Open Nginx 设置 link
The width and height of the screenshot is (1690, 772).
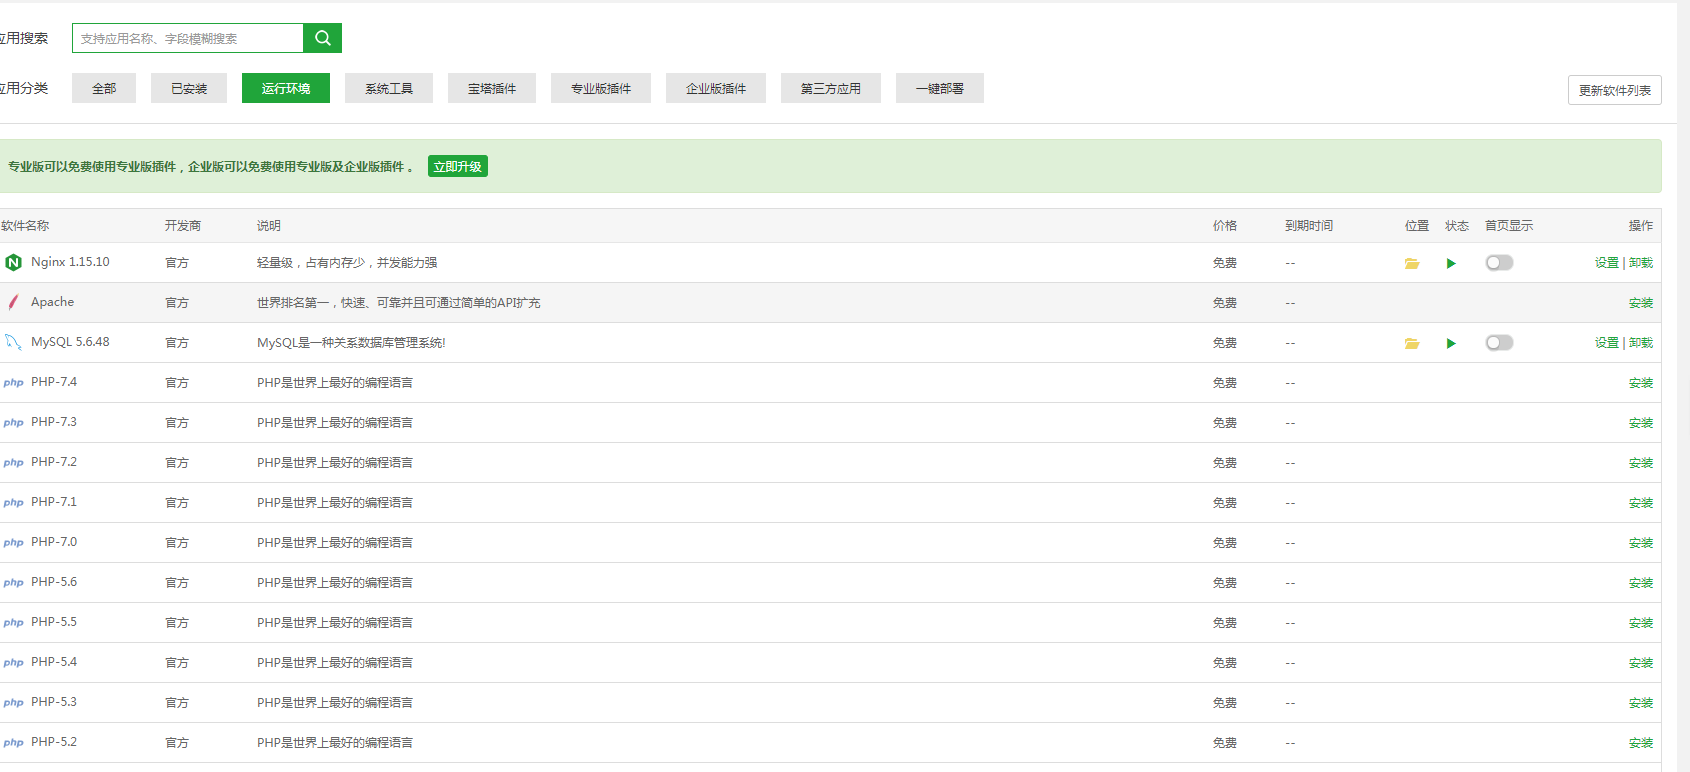tap(1606, 262)
